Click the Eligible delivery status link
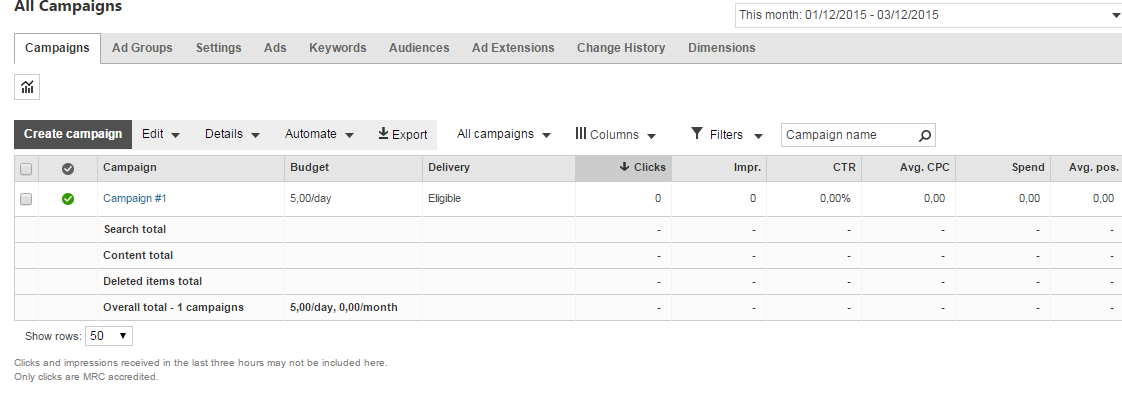 point(444,199)
